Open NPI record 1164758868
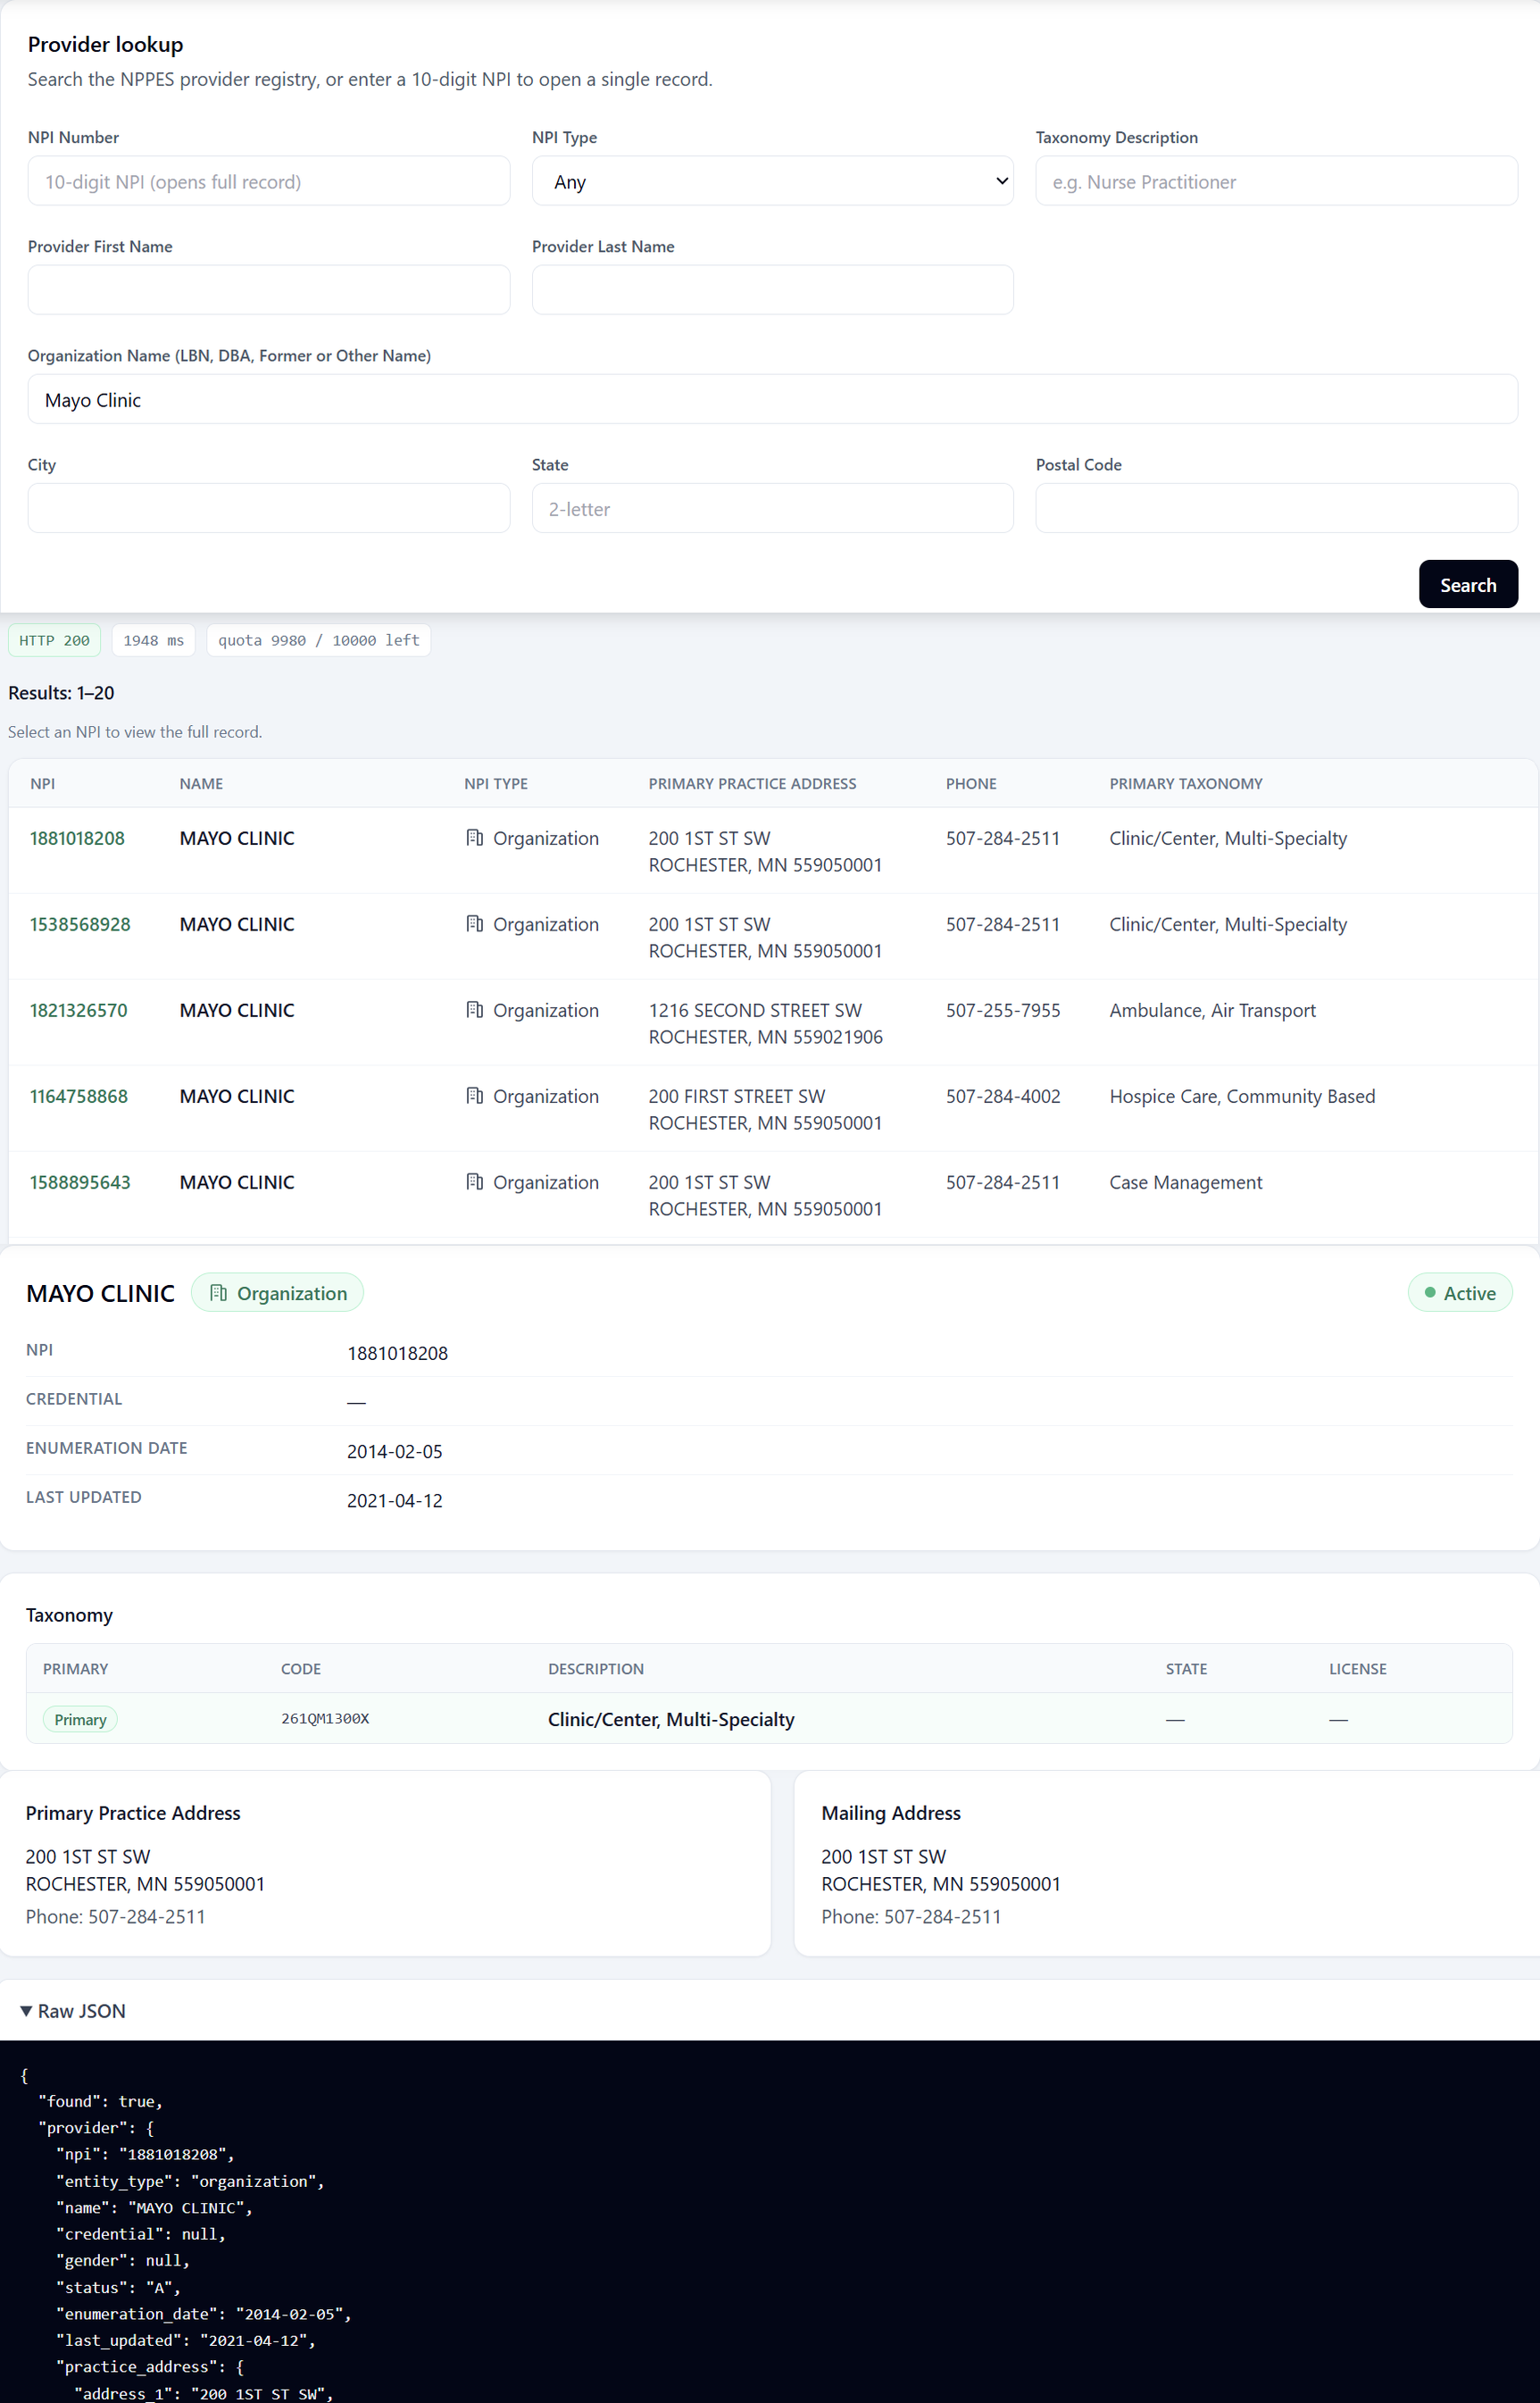1540x2403 pixels. pyautogui.click(x=79, y=1096)
